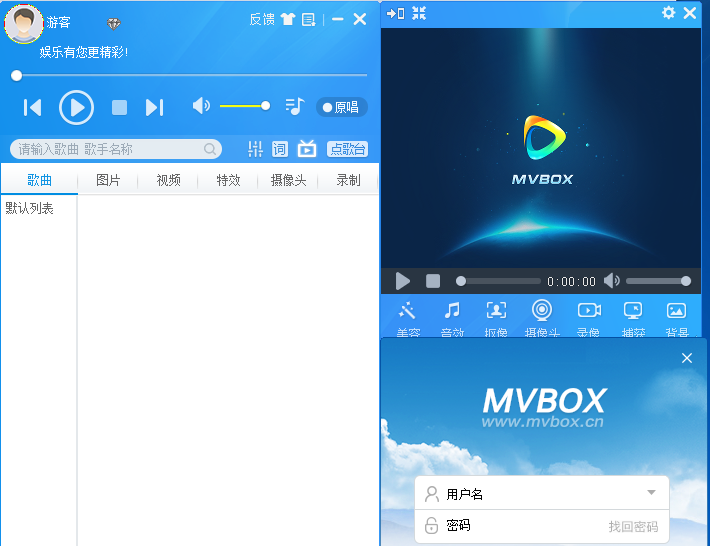Open the lyrics 词 icon
This screenshot has height=546, width=710.
tap(280, 149)
